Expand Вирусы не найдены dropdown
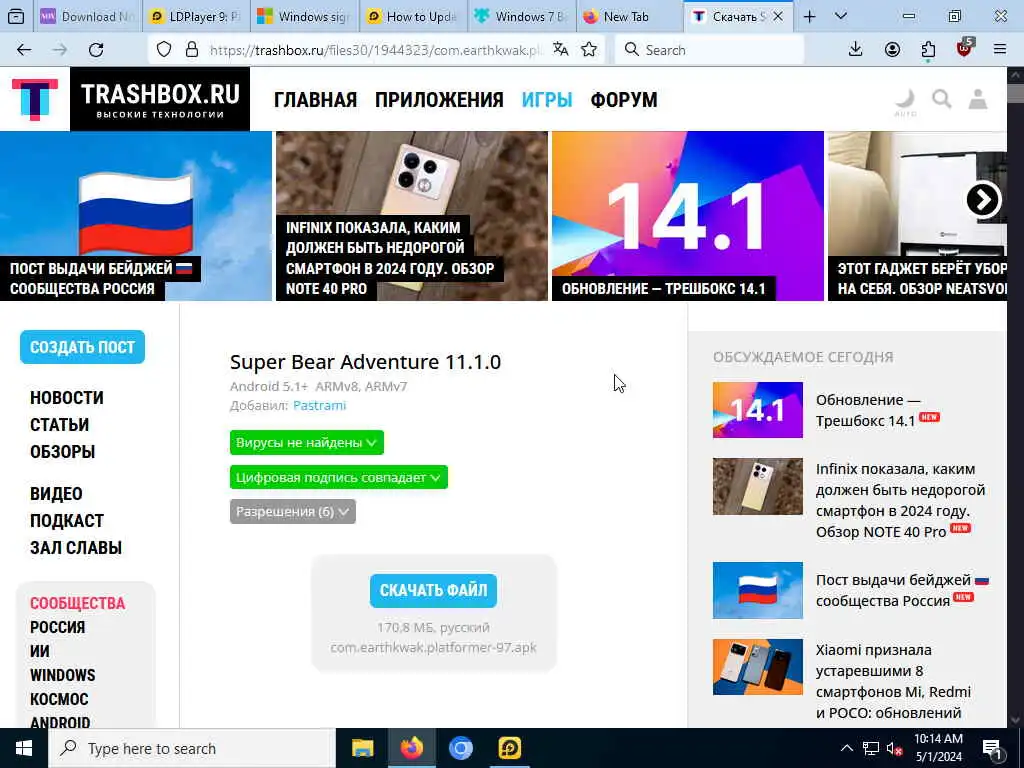This screenshot has height=768, width=1024. [x=306, y=443]
